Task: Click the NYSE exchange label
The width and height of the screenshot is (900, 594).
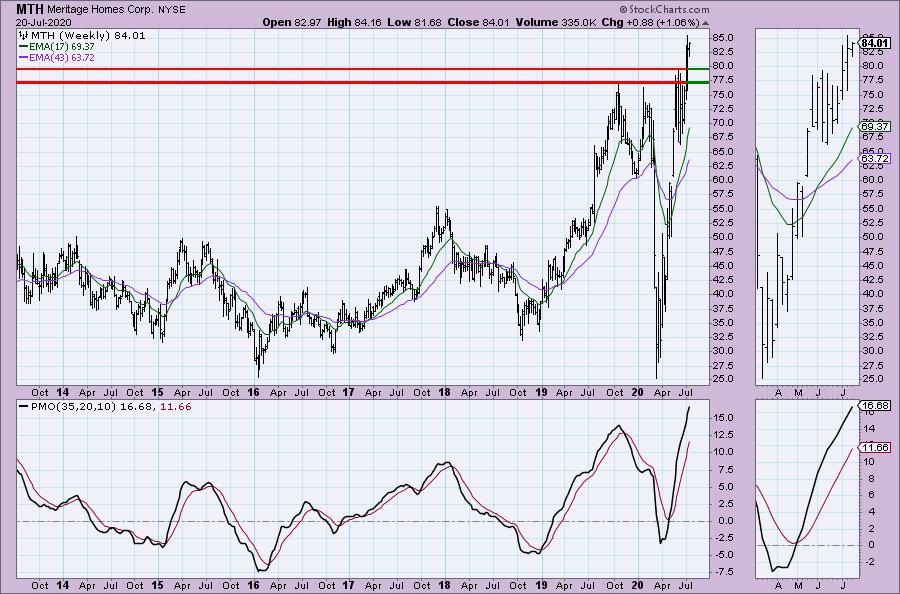Action: [x=172, y=10]
